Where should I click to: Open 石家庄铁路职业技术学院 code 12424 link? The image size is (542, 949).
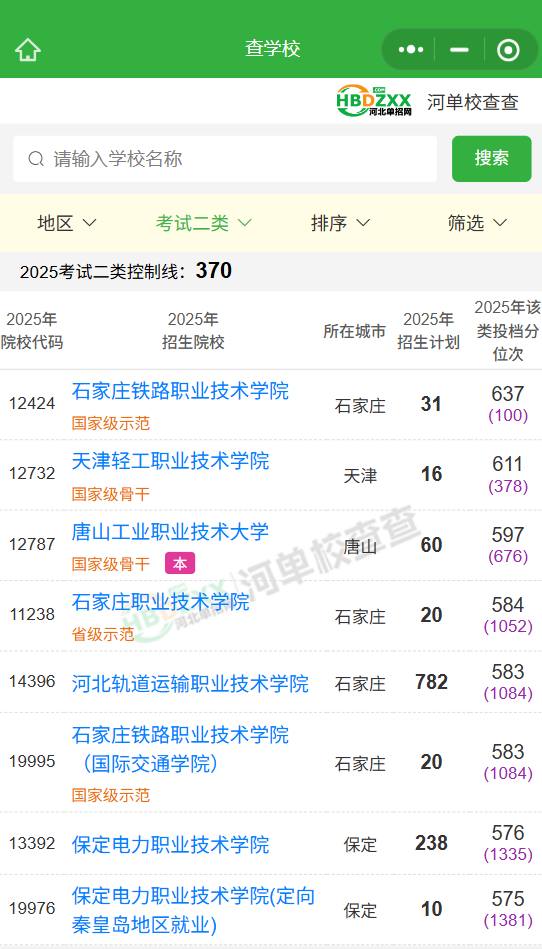point(180,391)
